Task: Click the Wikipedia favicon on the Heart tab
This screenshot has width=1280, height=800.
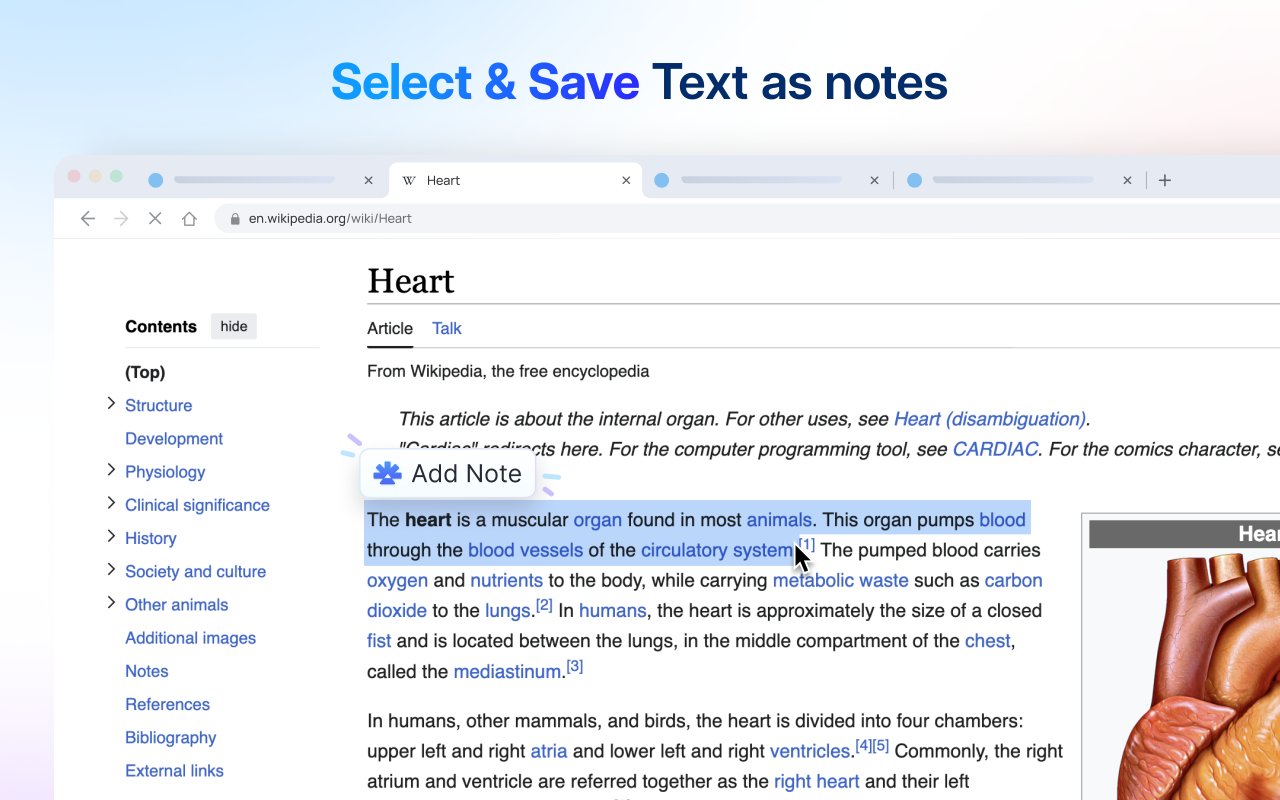Action: click(x=409, y=181)
